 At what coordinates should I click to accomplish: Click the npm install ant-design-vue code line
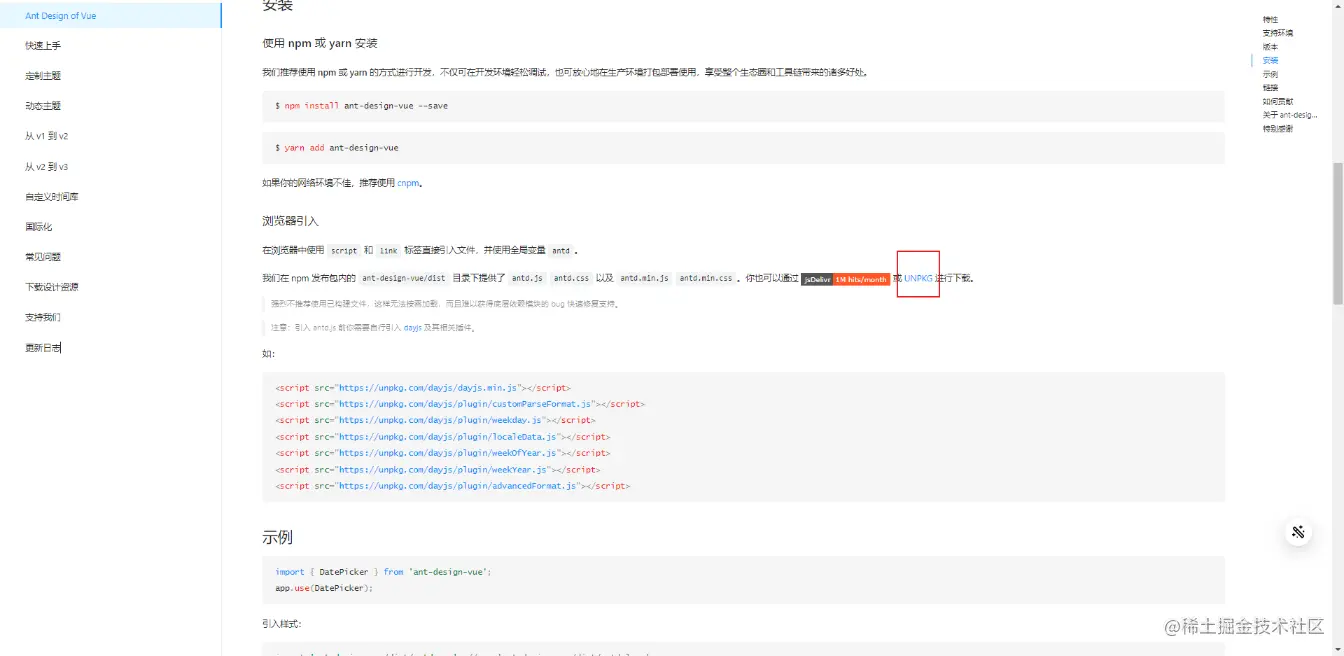362,105
